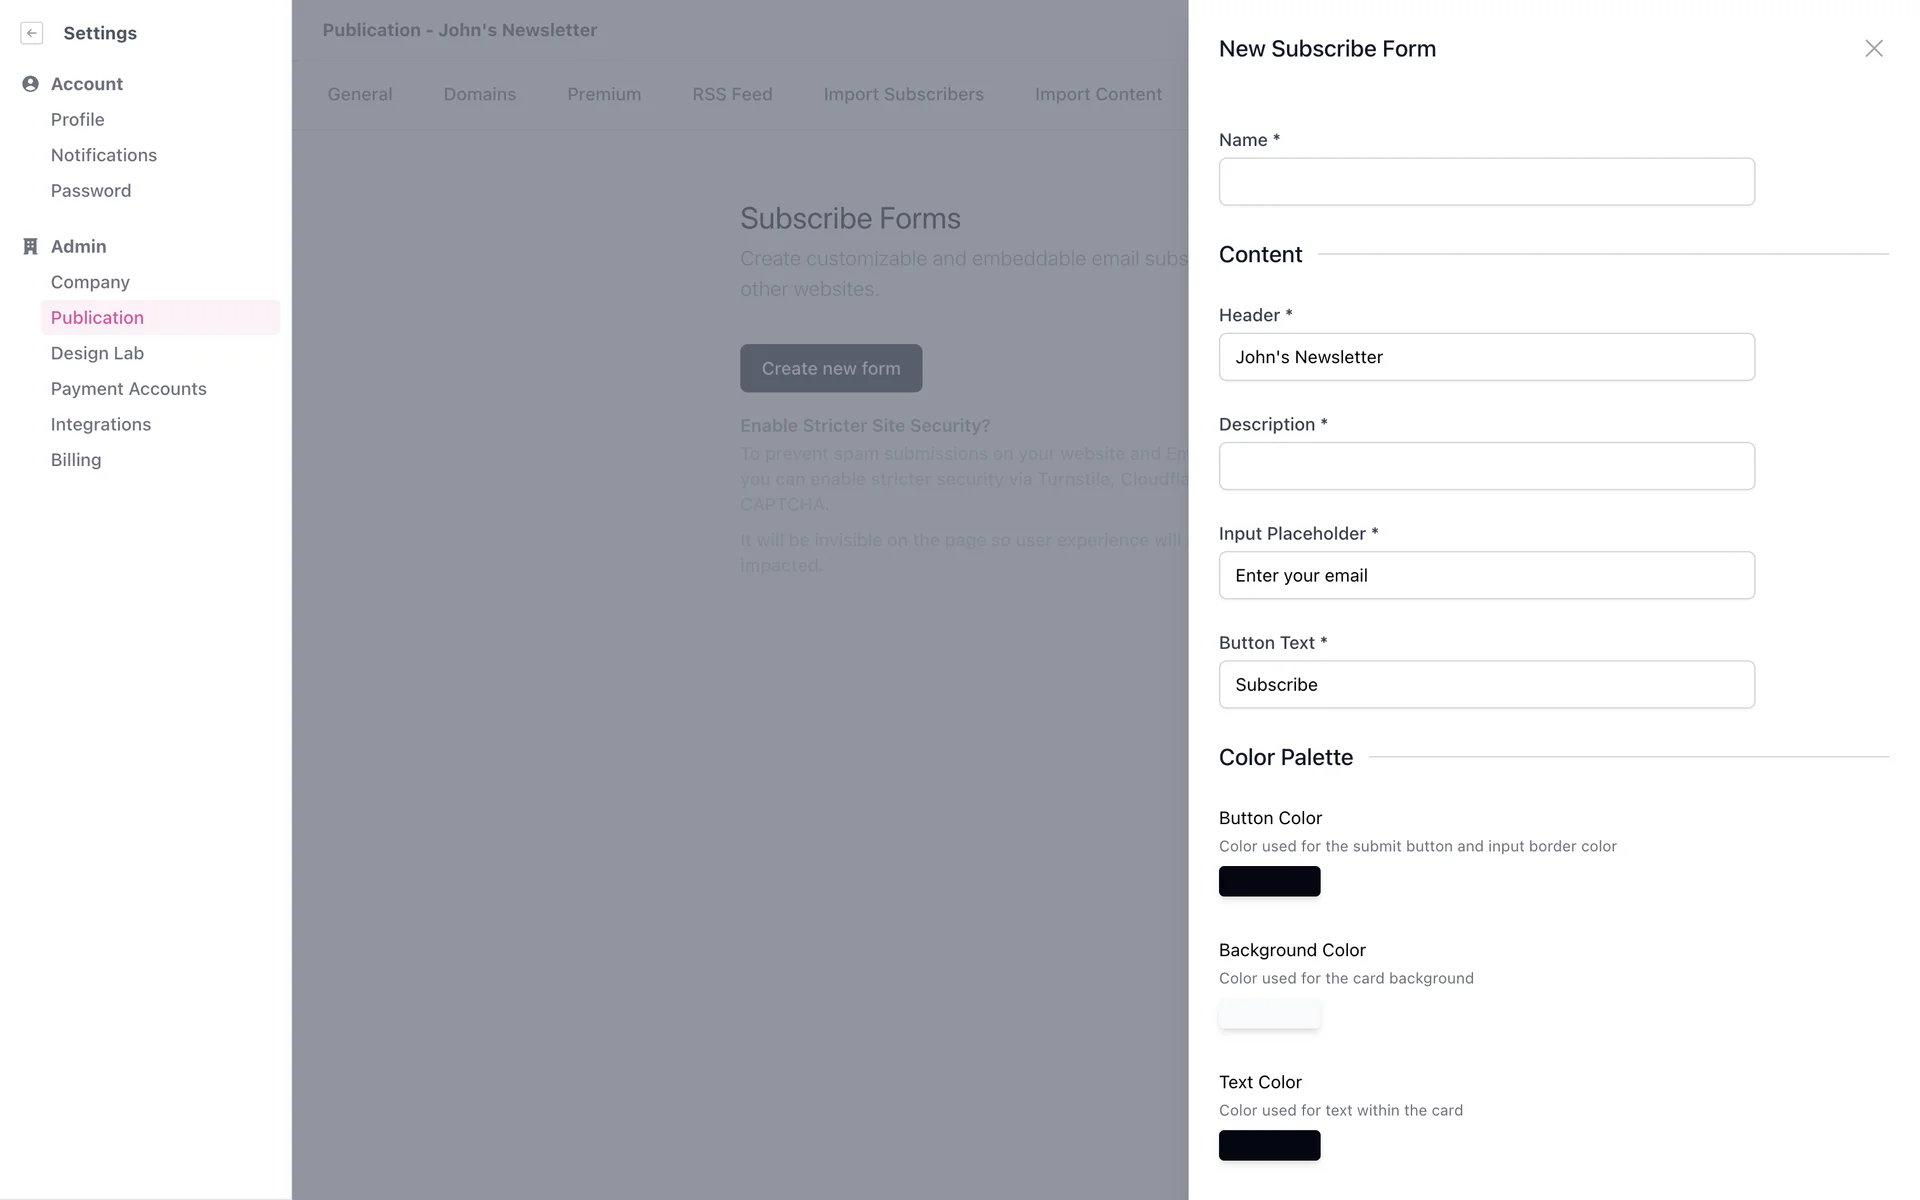The image size is (1920, 1200).
Task: Open the Button Color swatch
Action: click(x=1269, y=881)
